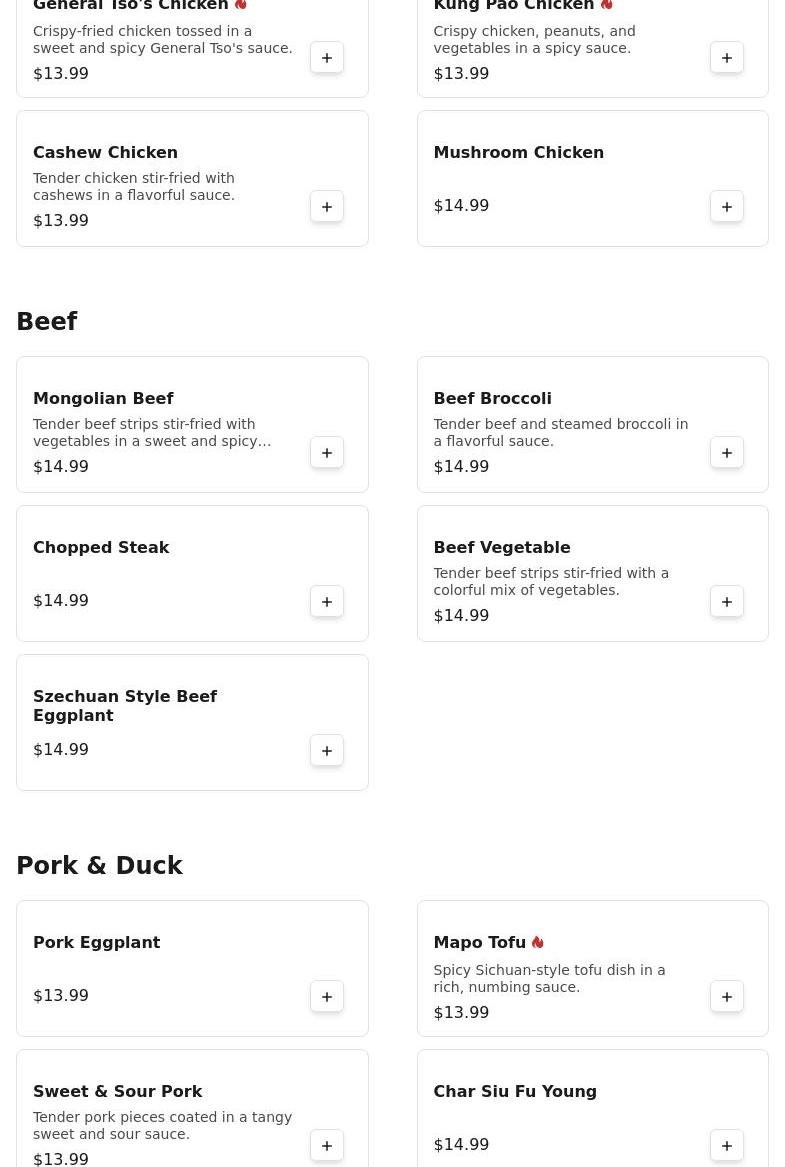Click the Pork & Duck section heading

[99, 866]
